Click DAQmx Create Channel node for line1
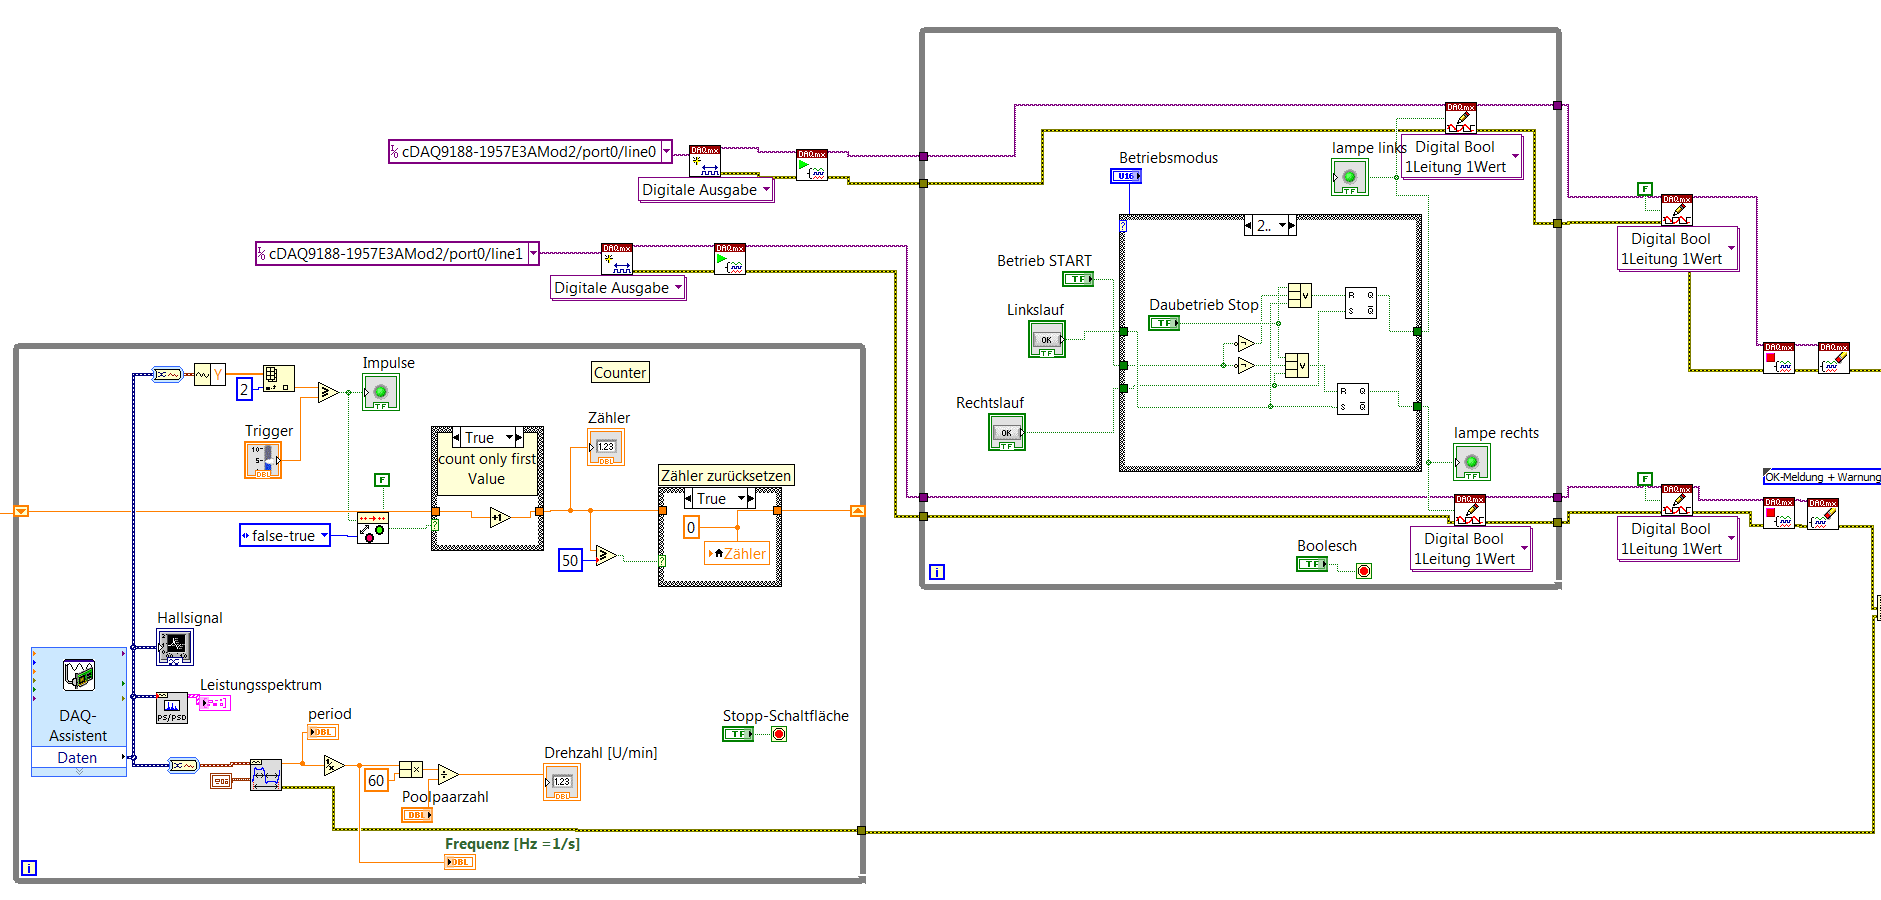This screenshot has height=900, width=1881. click(617, 259)
